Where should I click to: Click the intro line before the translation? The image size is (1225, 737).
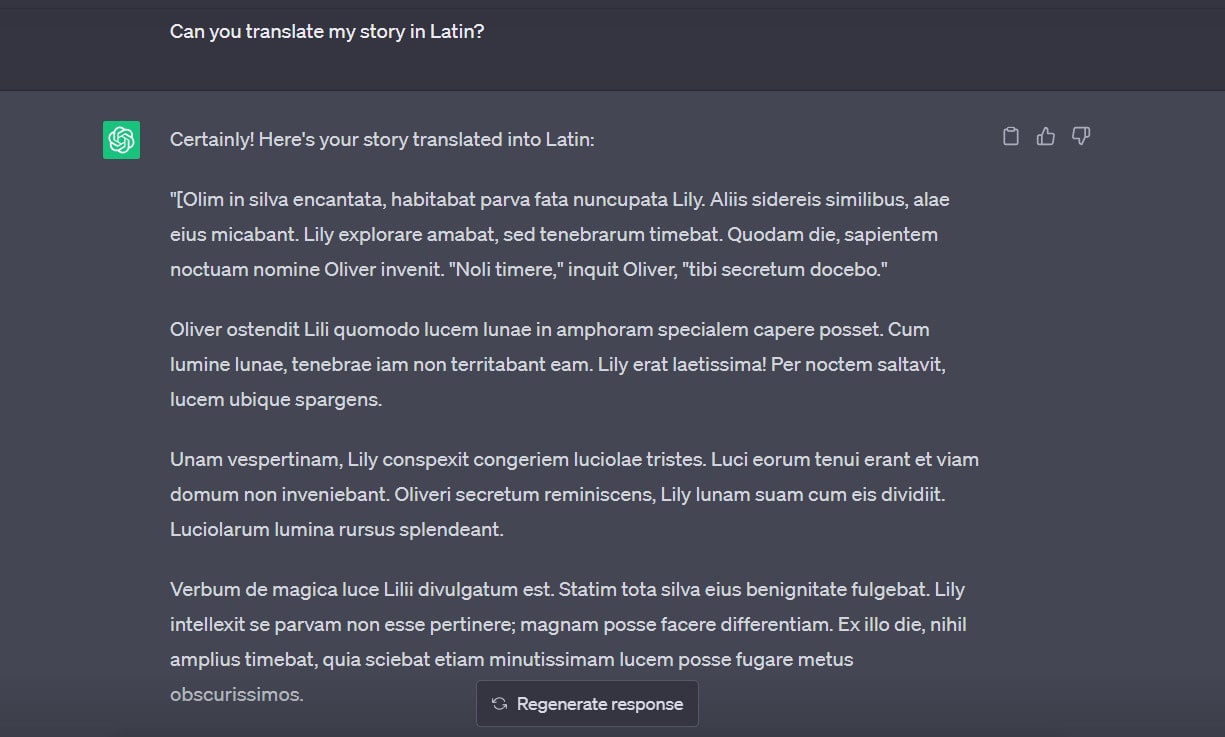click(381, 139)
